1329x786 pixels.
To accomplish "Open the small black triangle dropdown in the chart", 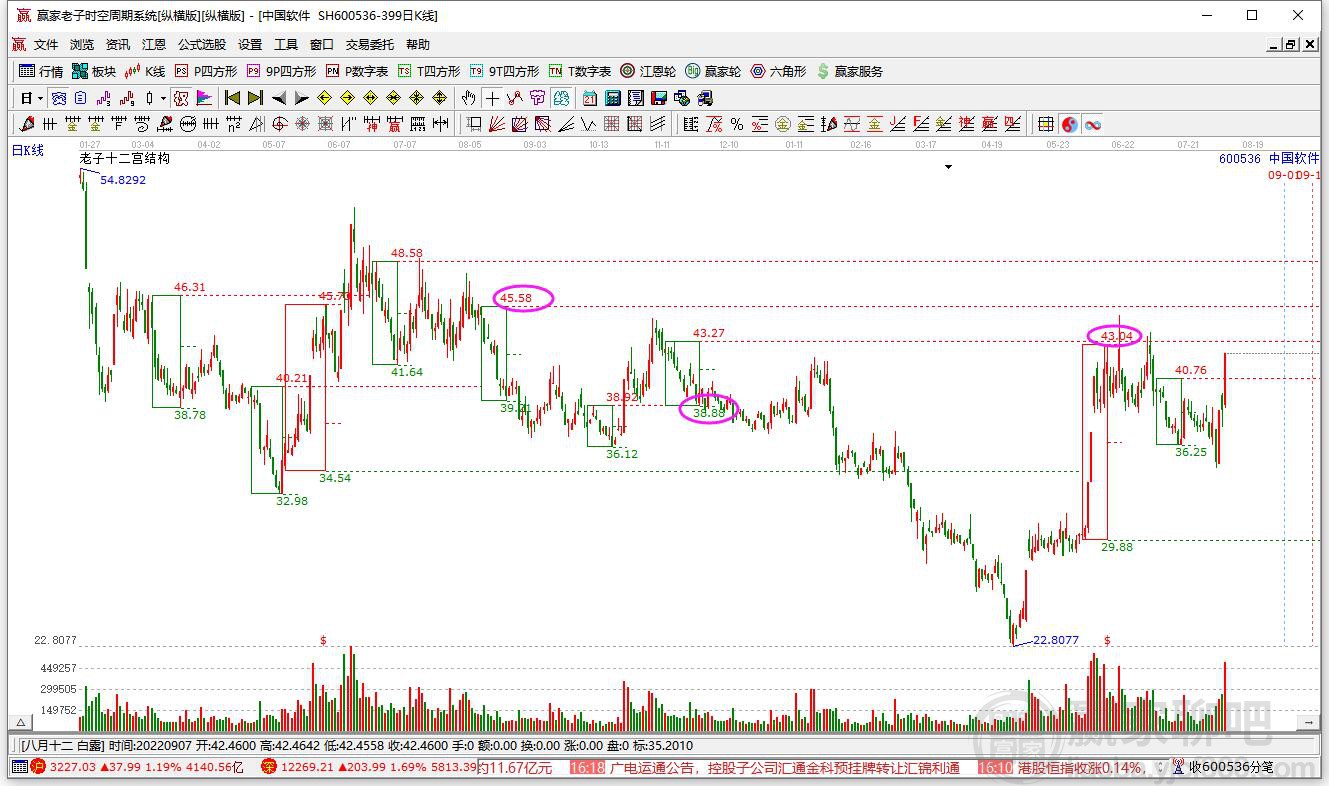I will [948, 168].
